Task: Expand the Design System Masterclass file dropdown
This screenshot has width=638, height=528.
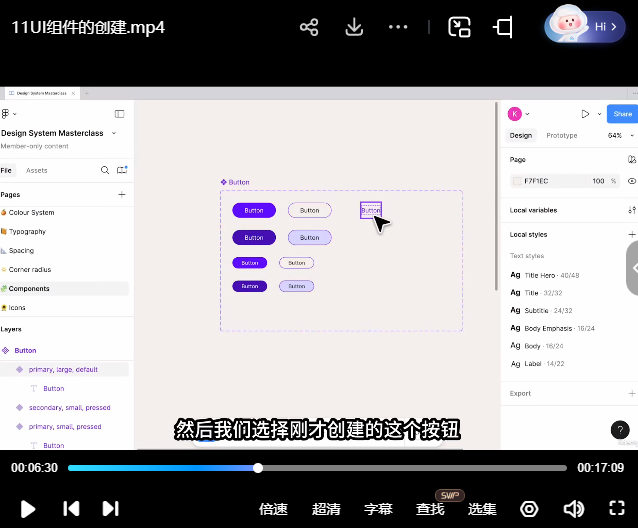Action: (x=113, y=133)
